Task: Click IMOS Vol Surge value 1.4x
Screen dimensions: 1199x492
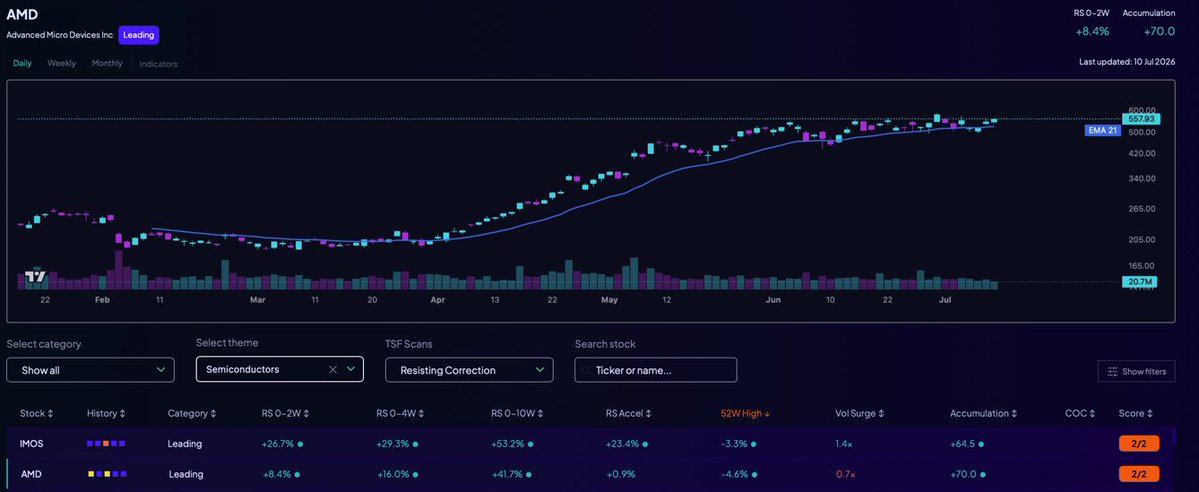Action: click(x=843, y=443)
